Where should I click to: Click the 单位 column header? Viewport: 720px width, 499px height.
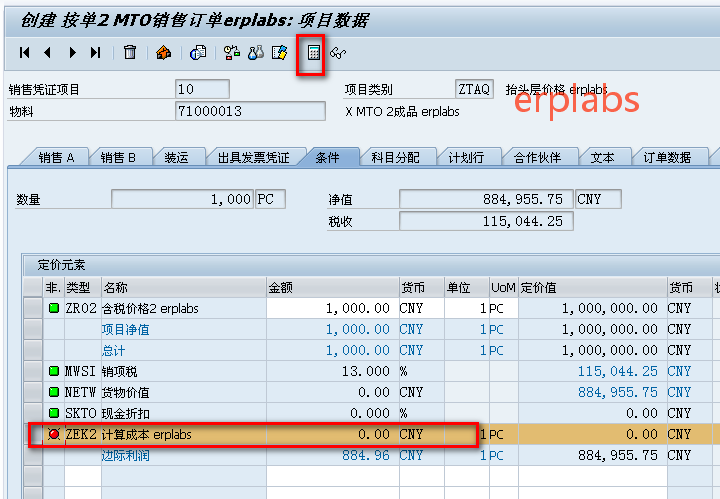(466, 287)
